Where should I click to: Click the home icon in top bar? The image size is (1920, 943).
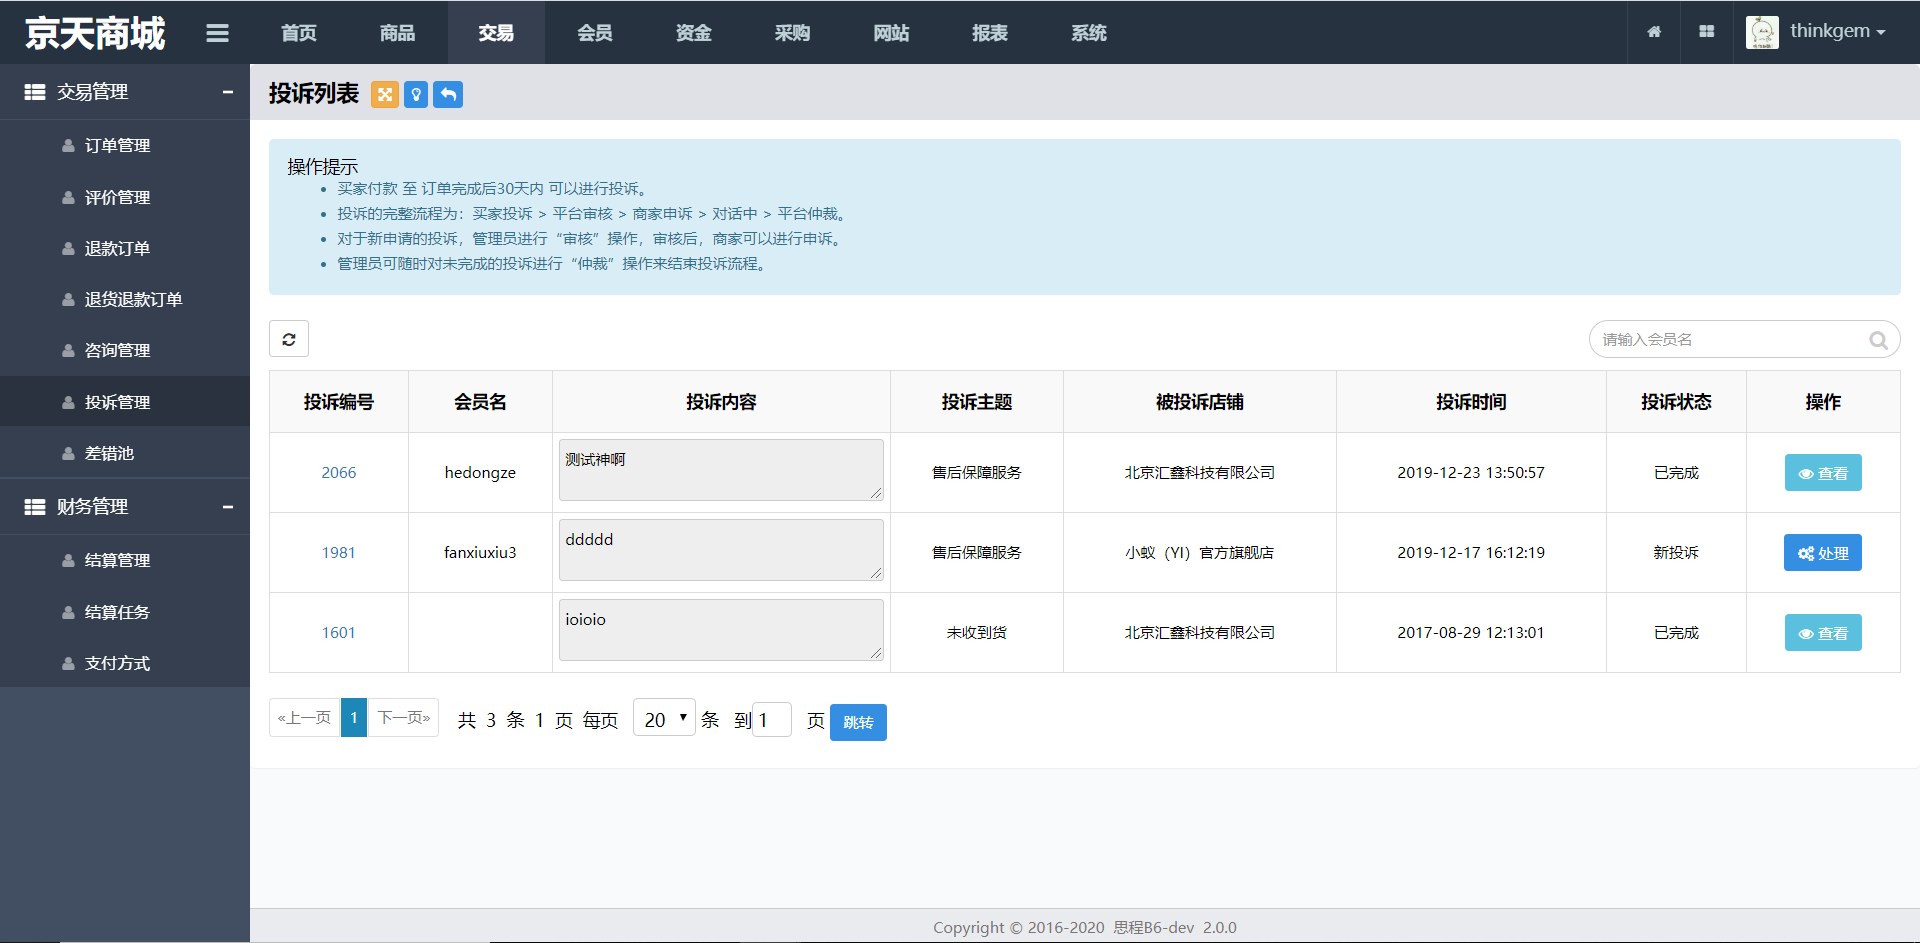[x=1654, y=32]
